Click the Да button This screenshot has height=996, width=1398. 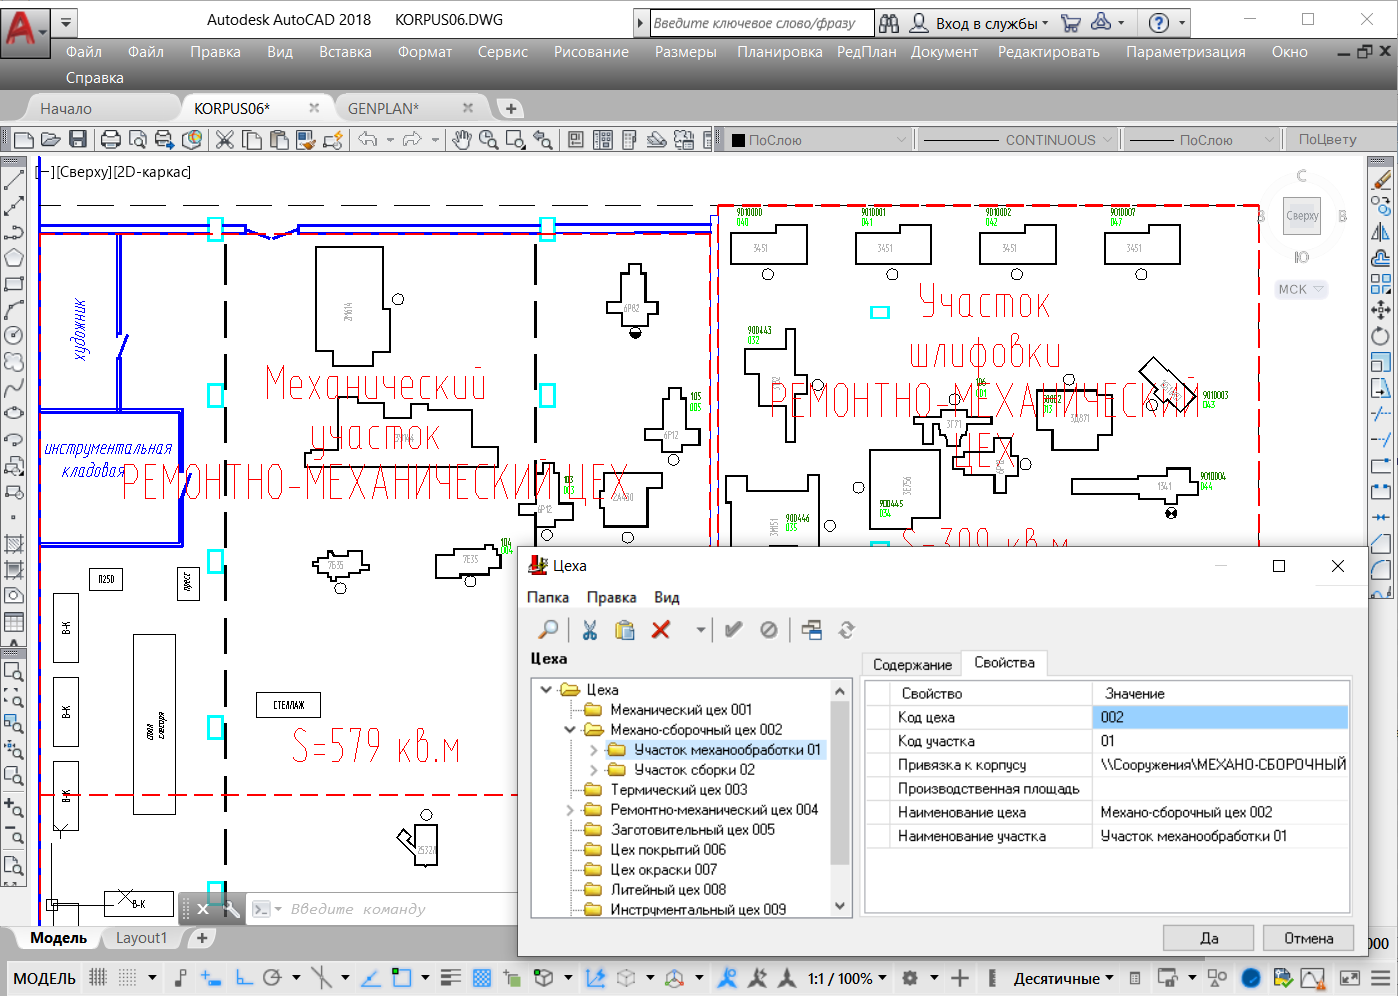1208,938
